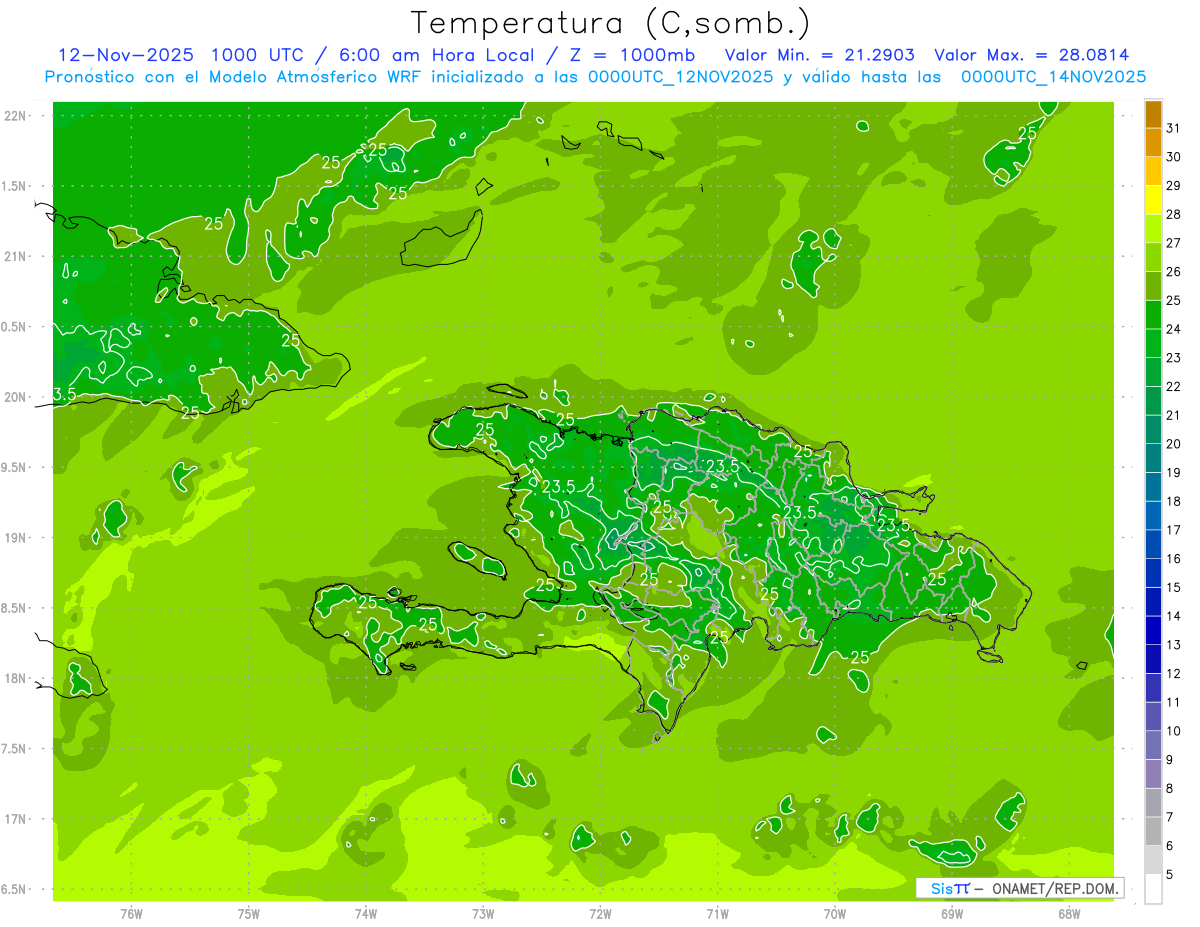Click the "19N" latitude label
1200x927 pixels.
coord(15,538)
